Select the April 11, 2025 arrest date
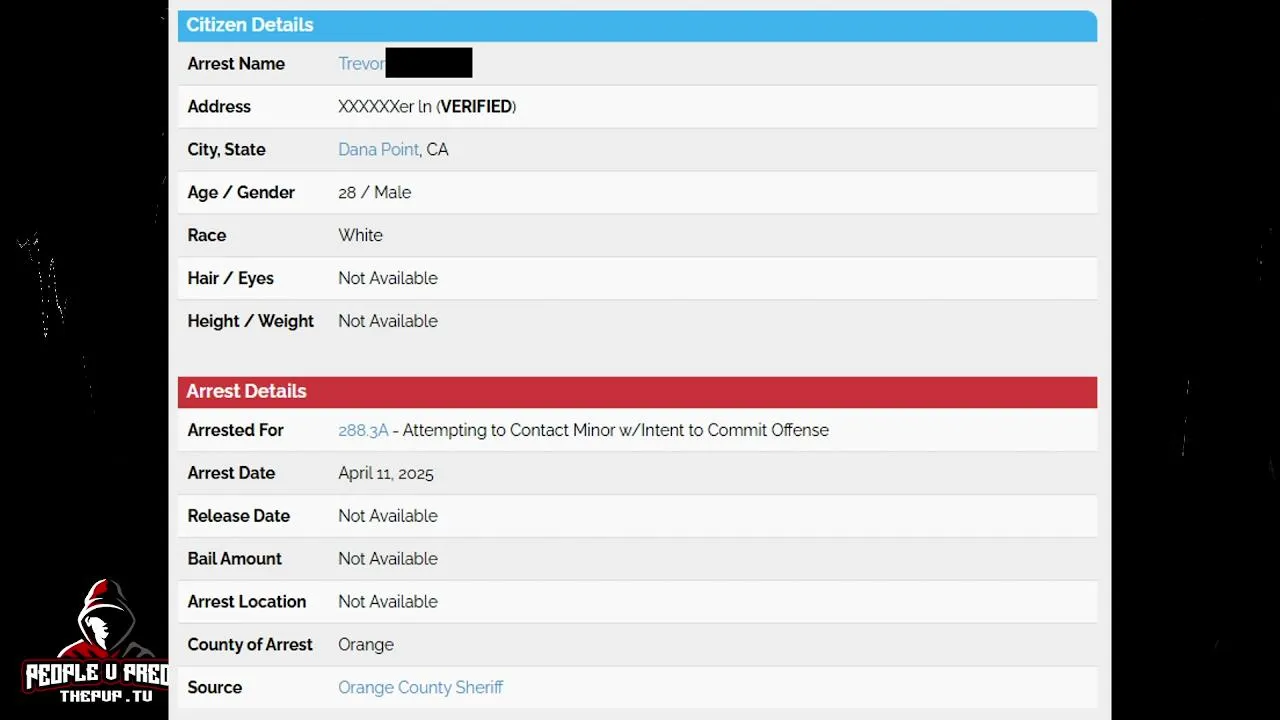This screenshot has height=720, width=1280. (386, 474)
